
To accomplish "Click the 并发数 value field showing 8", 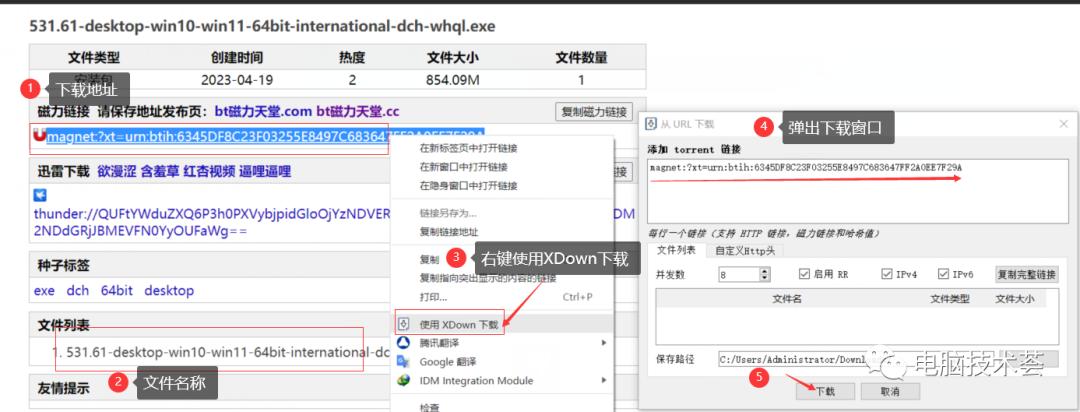I will pos(738,274).
